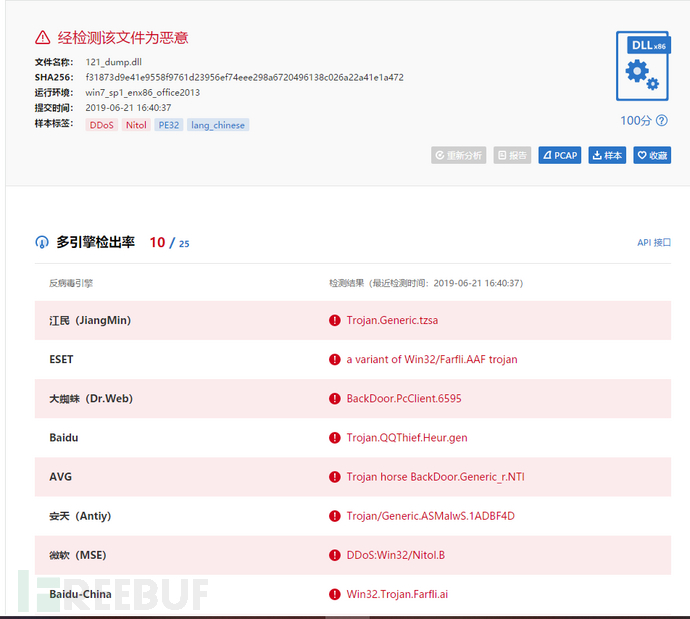The width and height of the screenshot is (690, 619).
Task: Click the 微软 (MSE) engine name
Action: (x=78, y=555)
